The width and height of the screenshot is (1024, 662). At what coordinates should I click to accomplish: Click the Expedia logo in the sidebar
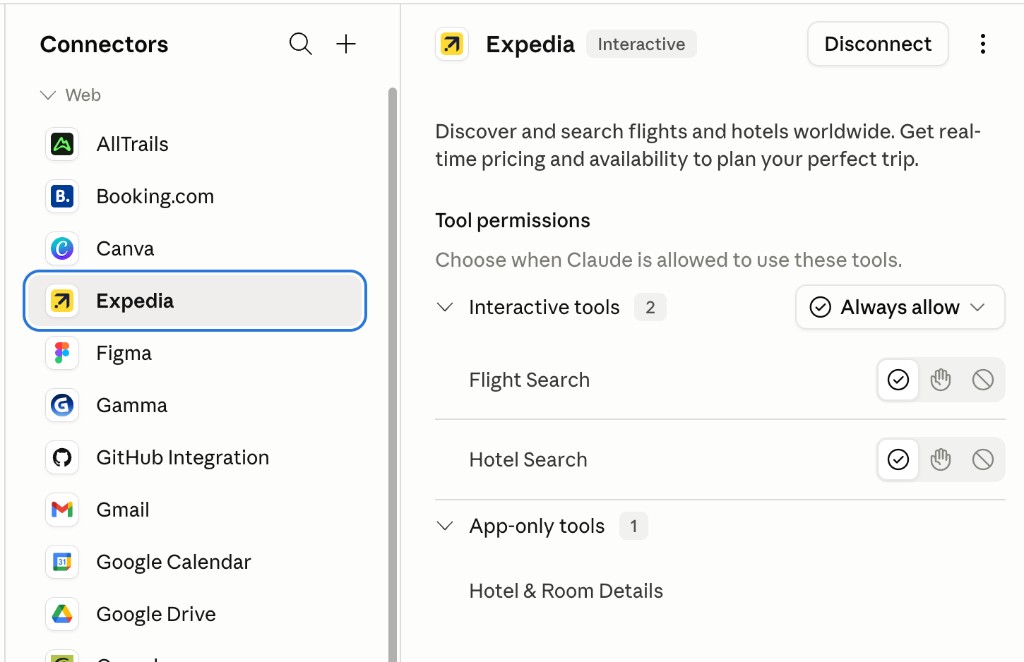[x=62, y=300]
